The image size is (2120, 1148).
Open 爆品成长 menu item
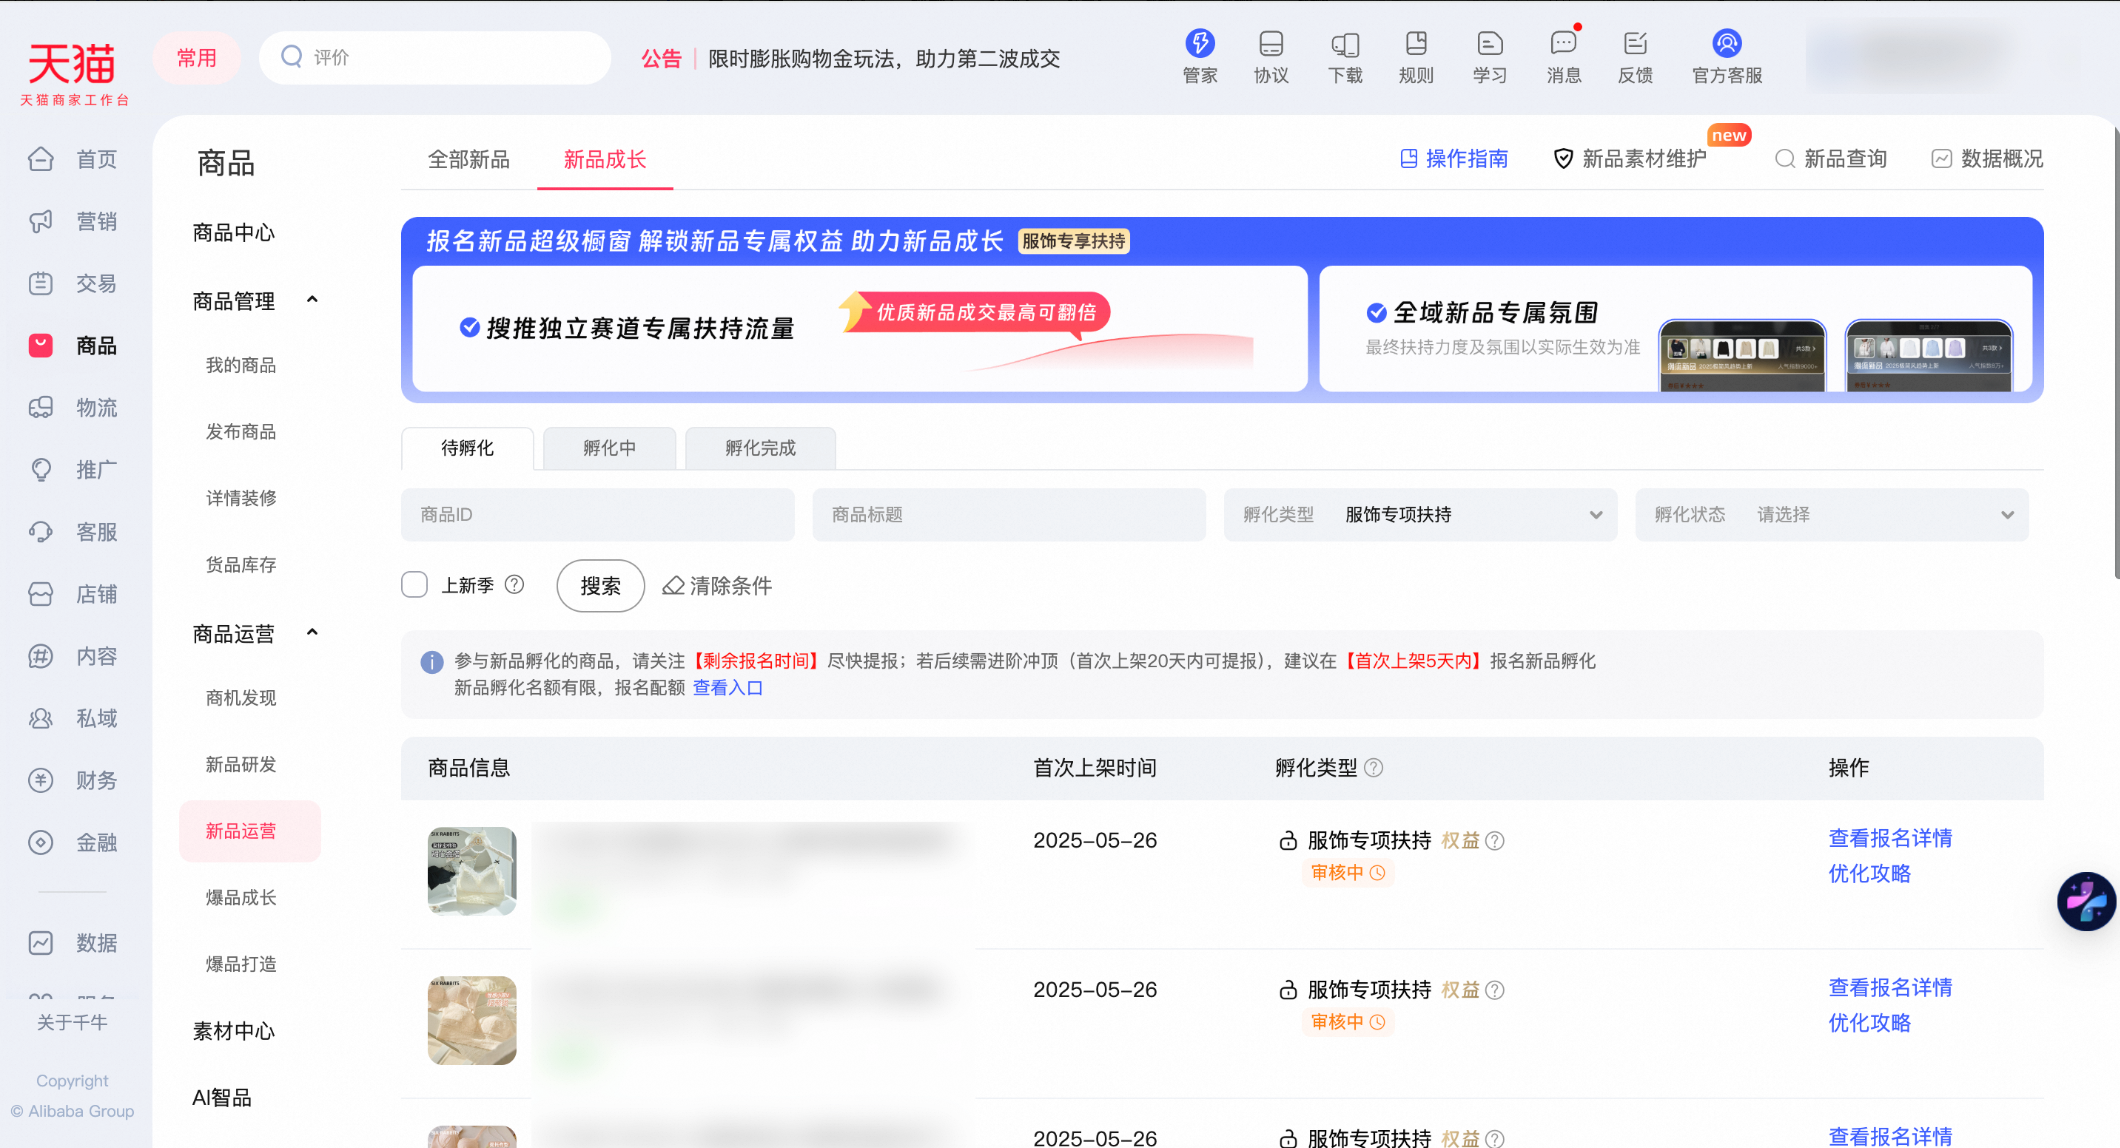(x=241, y=898)
